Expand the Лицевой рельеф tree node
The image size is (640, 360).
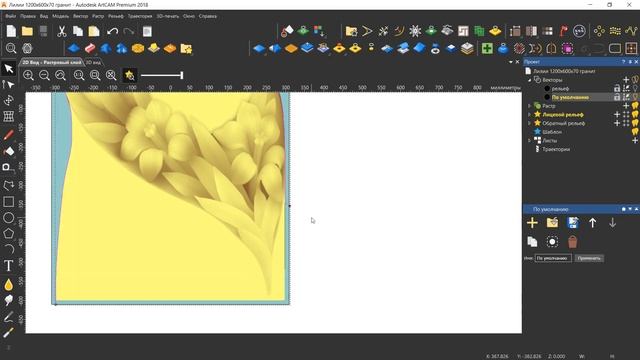pyautogui.click(x=530, y=115)
